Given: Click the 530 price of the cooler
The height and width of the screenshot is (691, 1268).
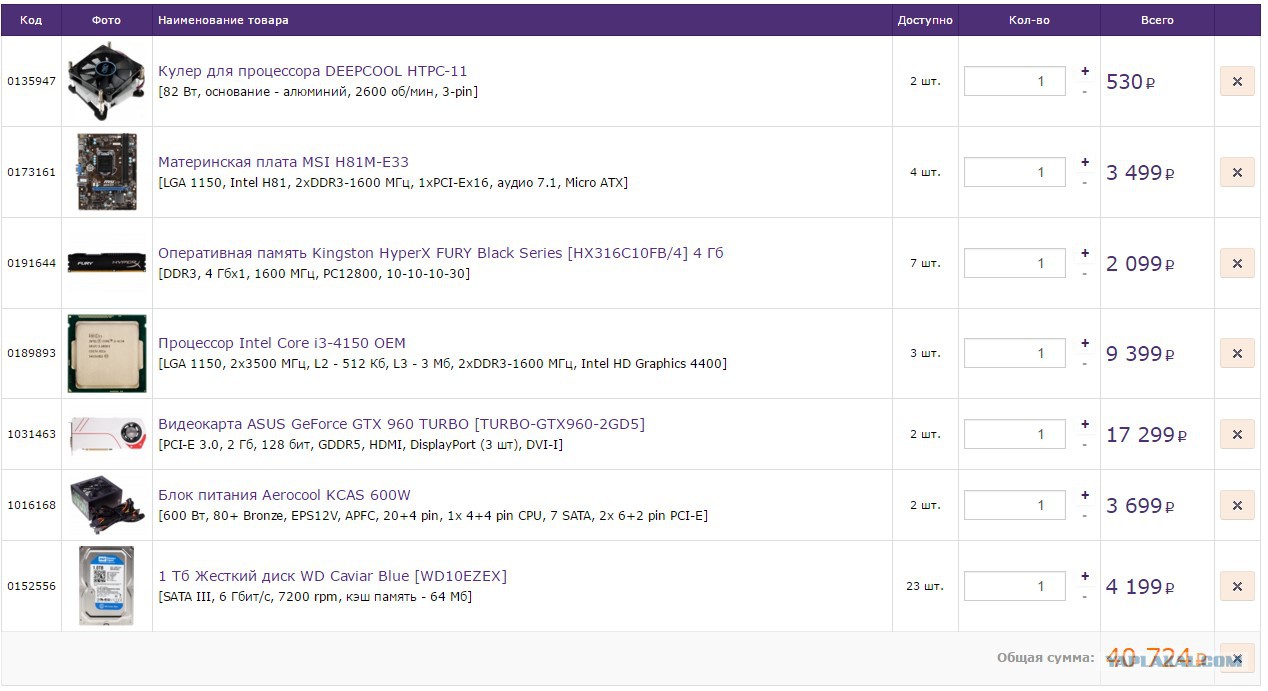Looking at the screenshot, I should [1131, 82].
